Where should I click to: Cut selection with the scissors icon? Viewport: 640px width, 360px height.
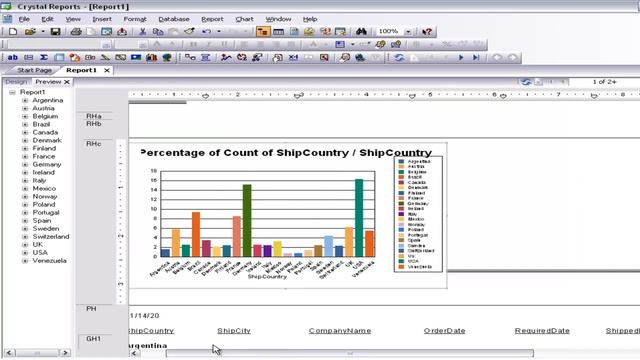coord(142,31)
